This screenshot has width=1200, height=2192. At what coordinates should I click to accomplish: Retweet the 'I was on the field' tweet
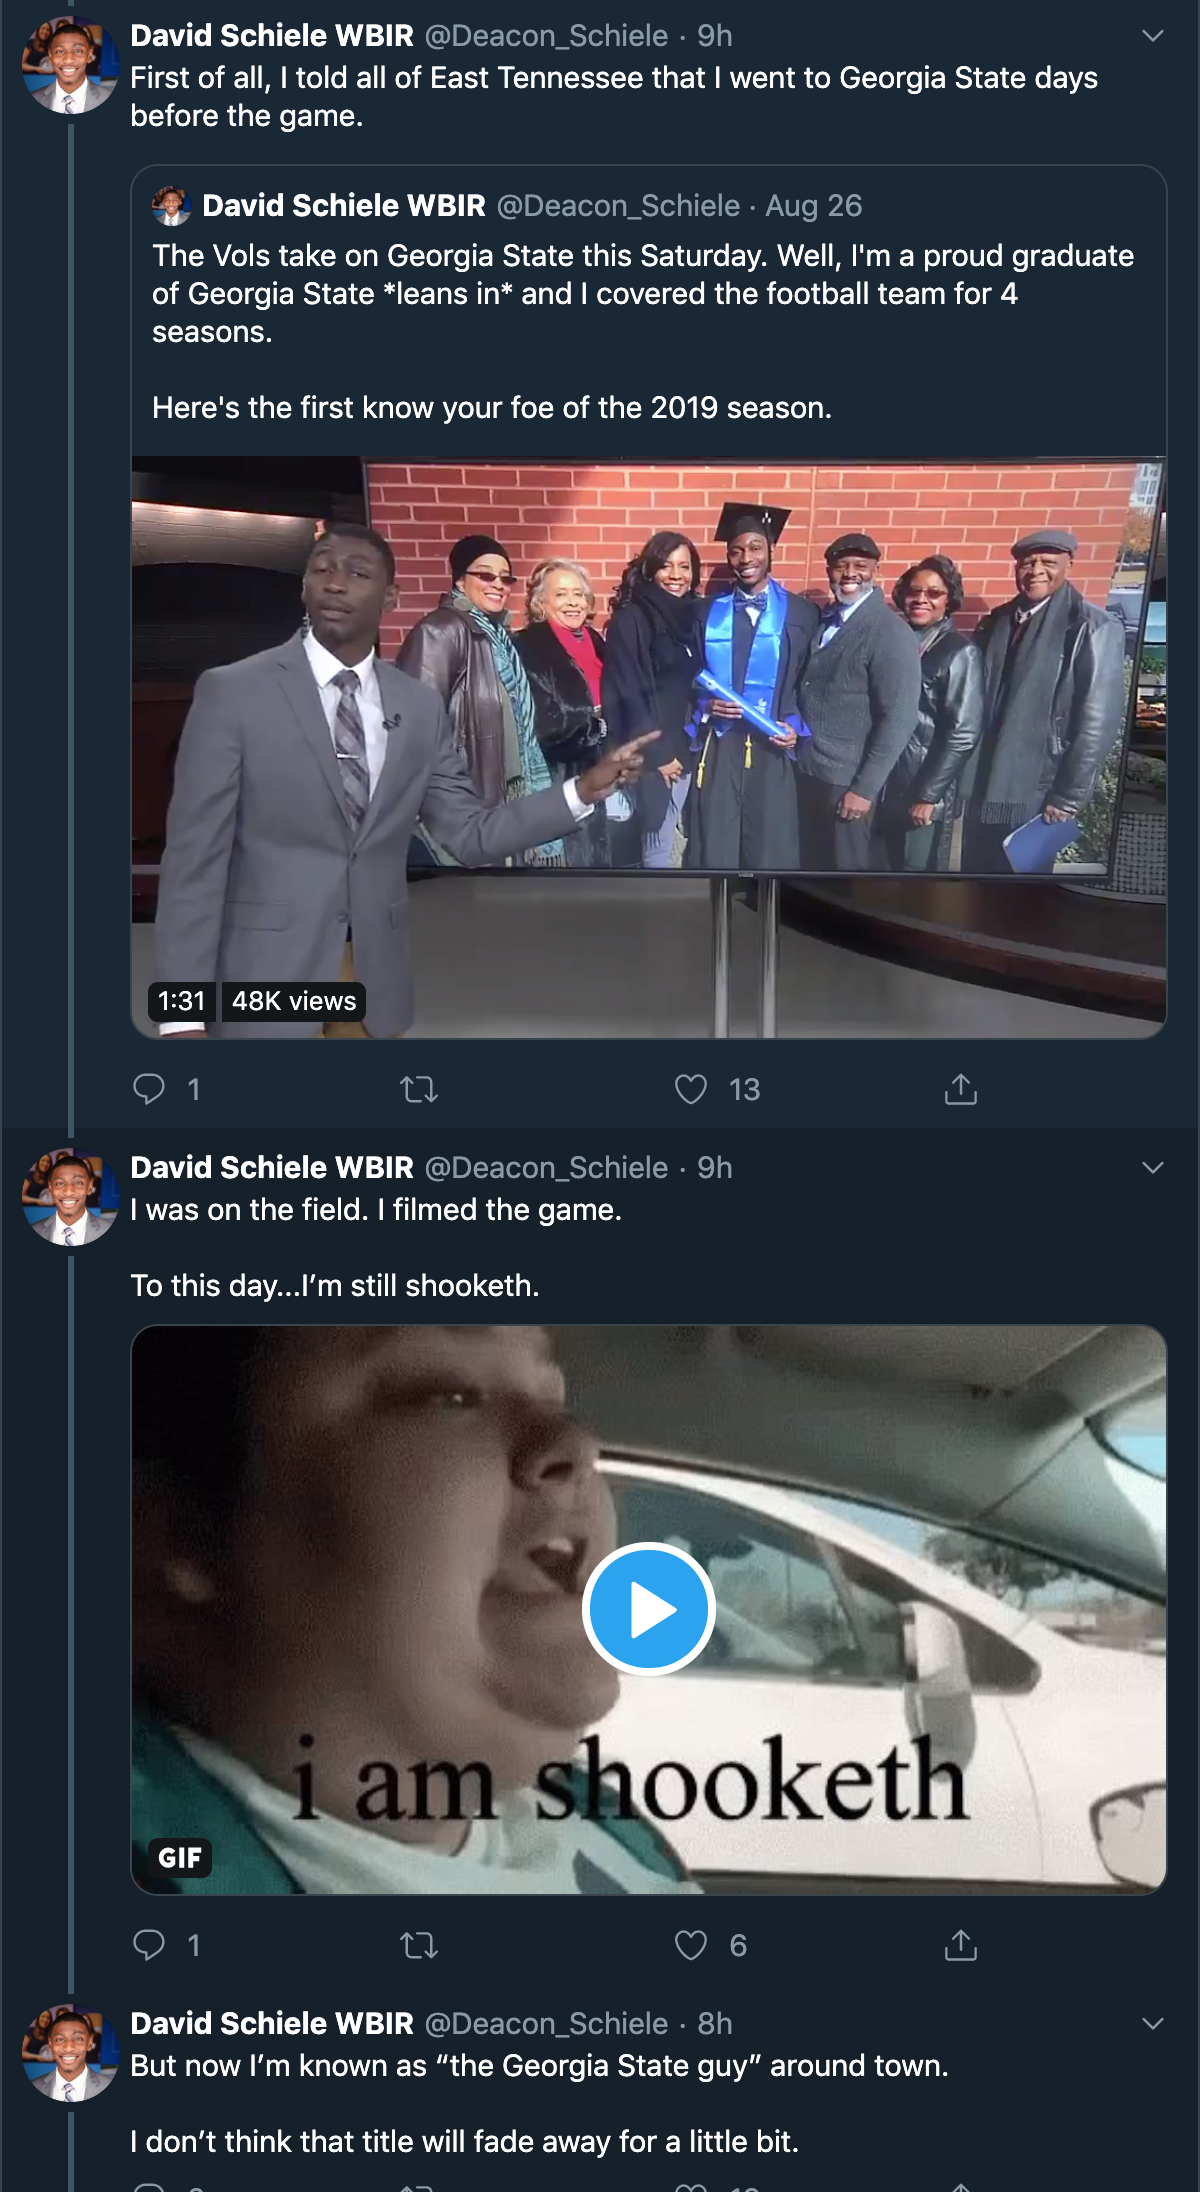coord(418,1944)
